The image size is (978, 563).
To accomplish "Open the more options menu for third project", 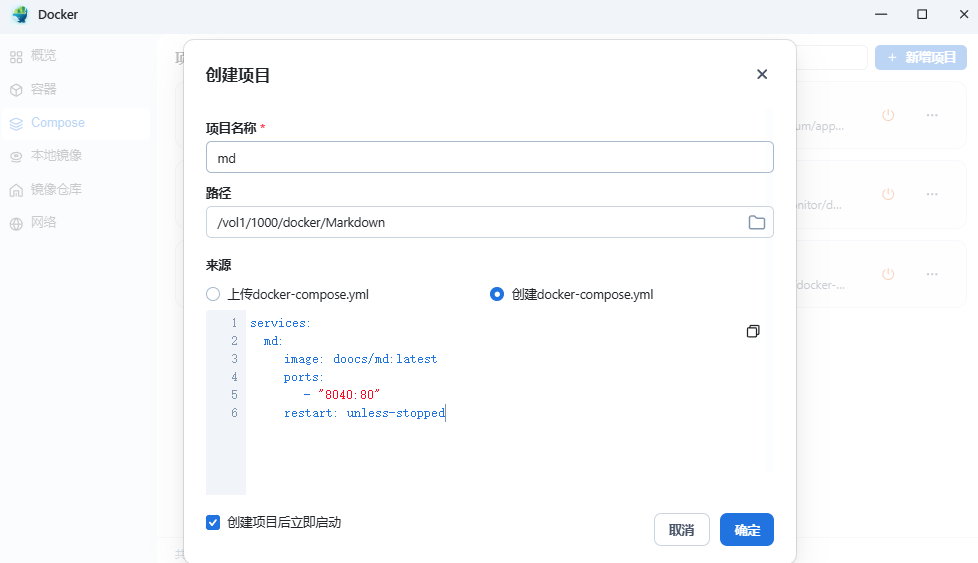I will [x=932, y=273].
